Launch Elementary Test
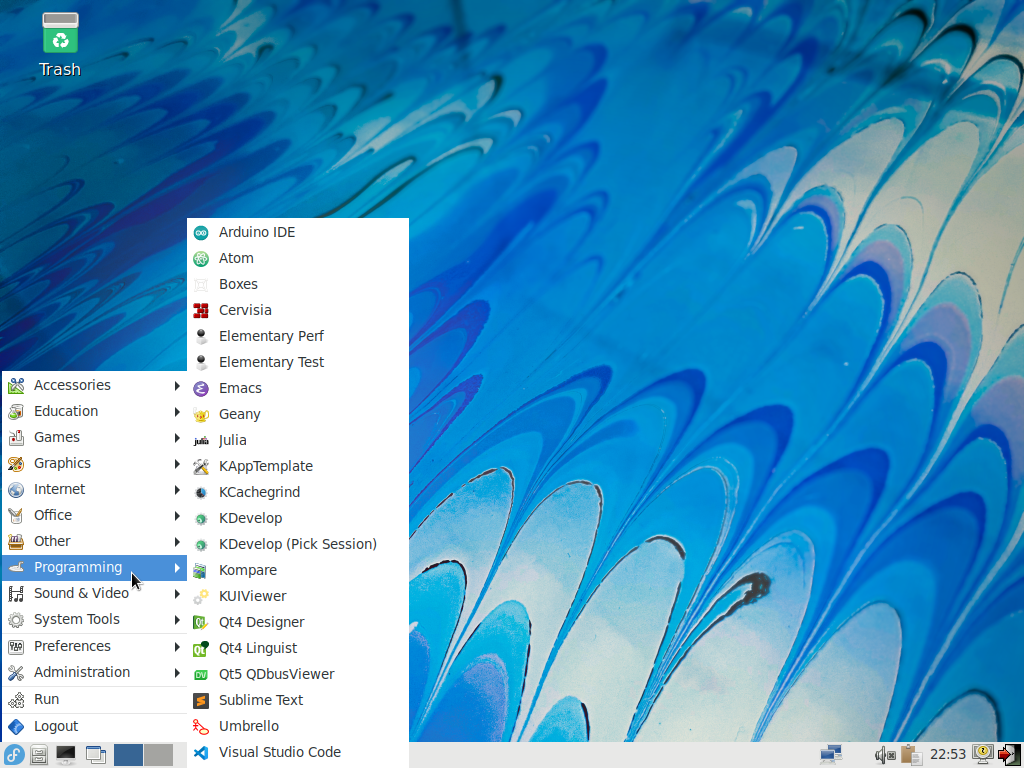Screen dimensions: 1024x768 point(298,362)
